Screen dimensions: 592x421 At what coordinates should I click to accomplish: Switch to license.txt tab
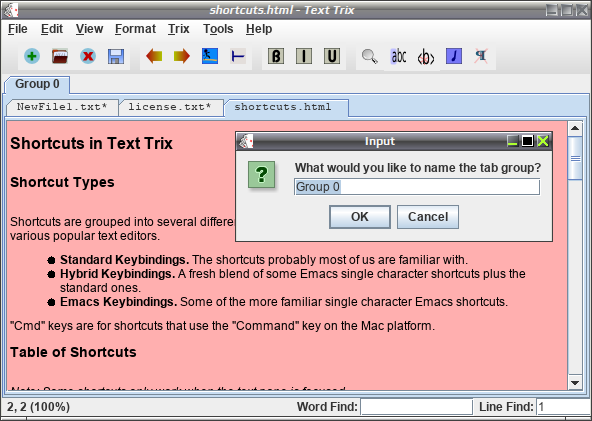coord(171,107)
